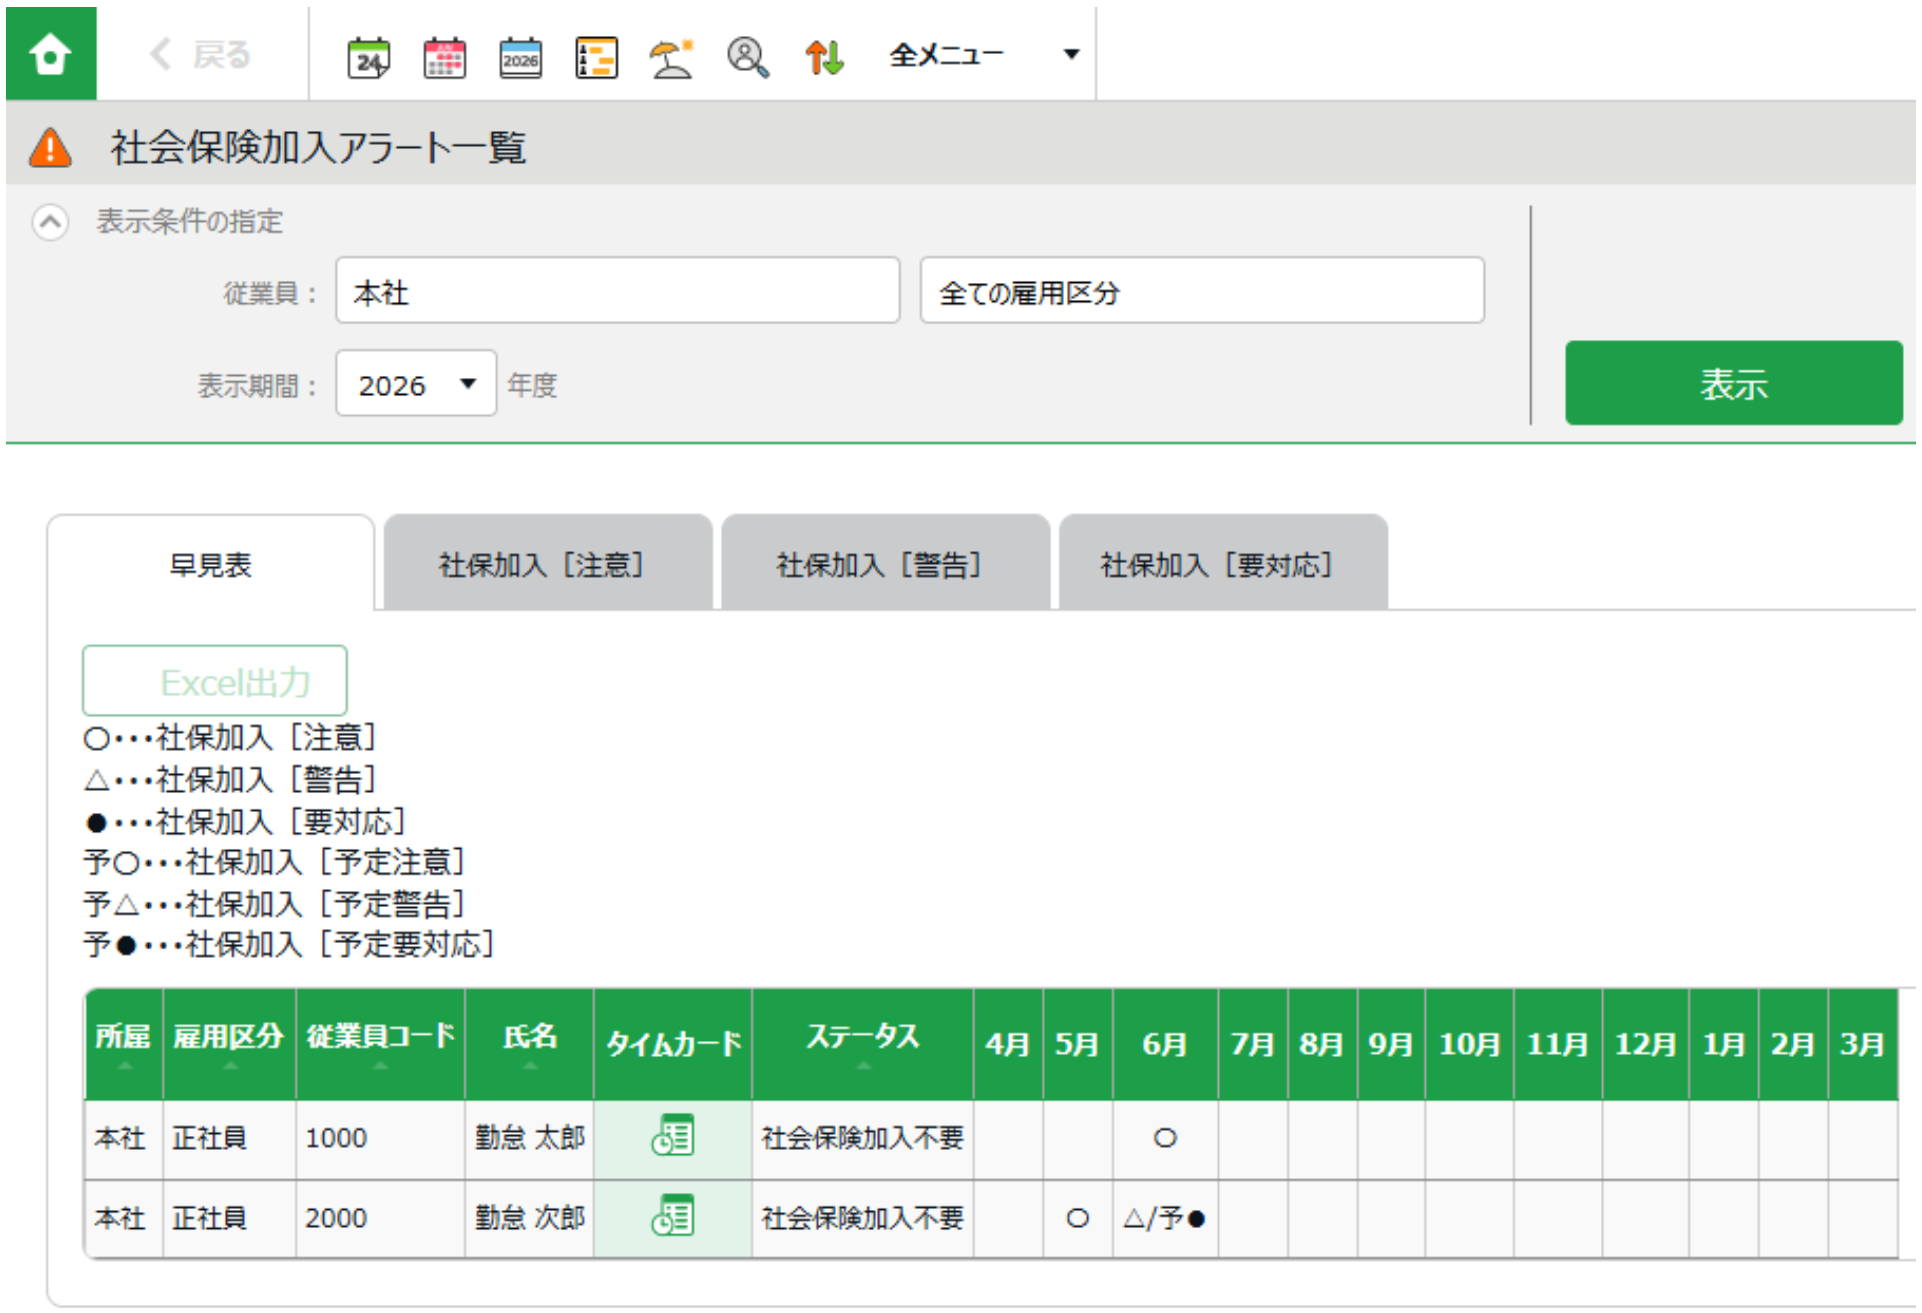Image resolution: width=1922 pixels, height=1313 pixels.
Task: Collapse the 表示条件の指定 section
Action: tap(50, 221)
